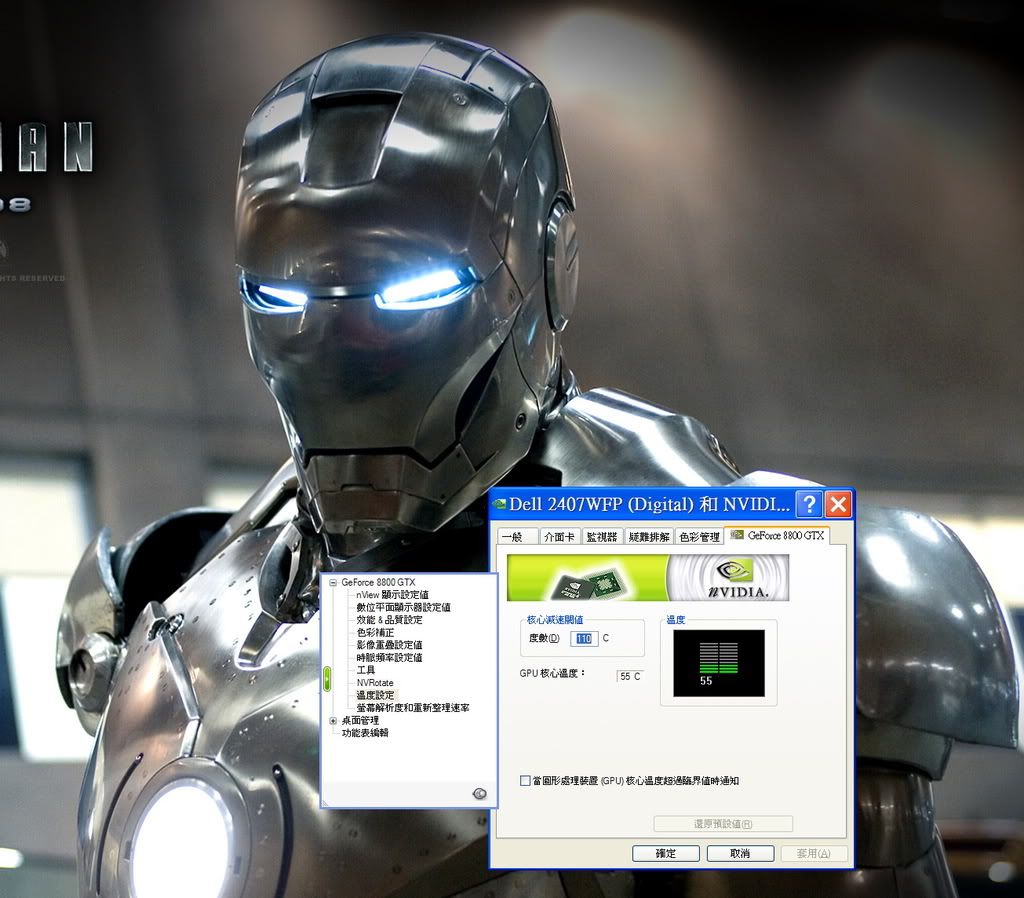This screenshot has width=1024, height=898.
Task: Enable GPU core temperature threshold notification checkbox
Action: click(525, 780)
